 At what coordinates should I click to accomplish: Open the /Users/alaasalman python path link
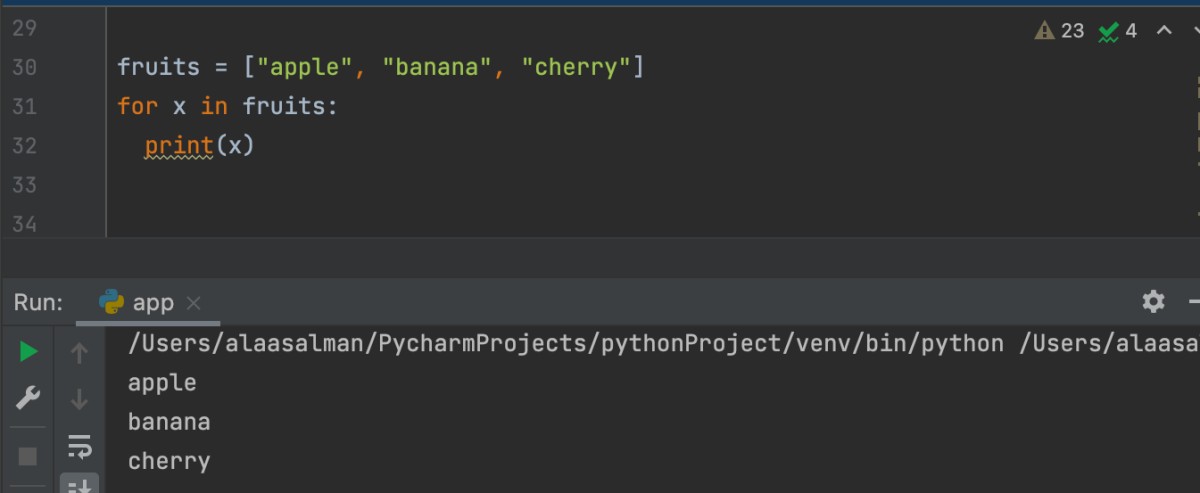coord(566,343)
